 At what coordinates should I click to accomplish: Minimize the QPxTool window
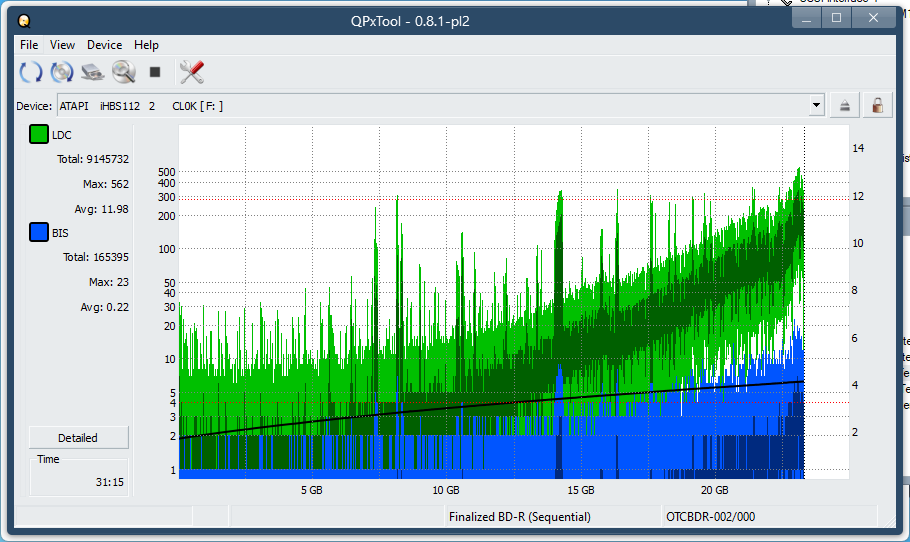click(806, 18)
